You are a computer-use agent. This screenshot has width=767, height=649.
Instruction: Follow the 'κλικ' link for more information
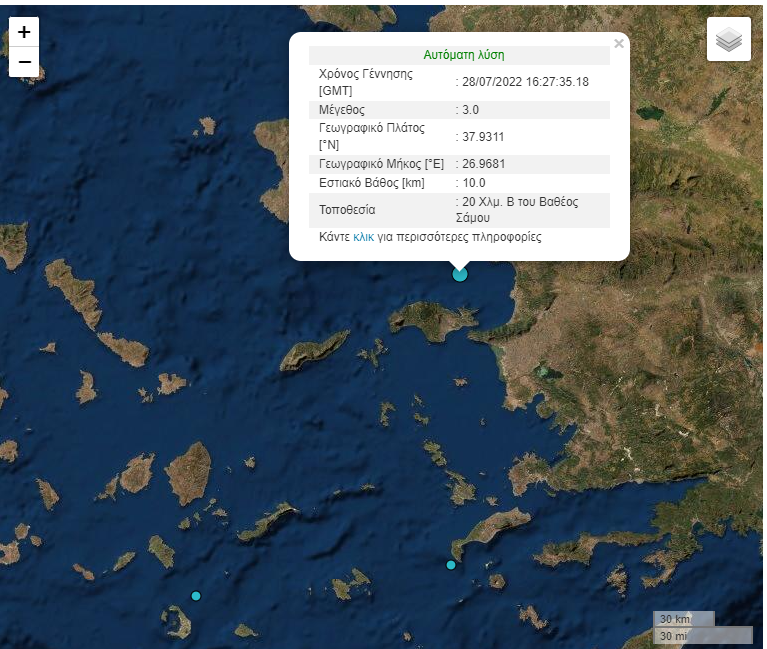(363, 237)
